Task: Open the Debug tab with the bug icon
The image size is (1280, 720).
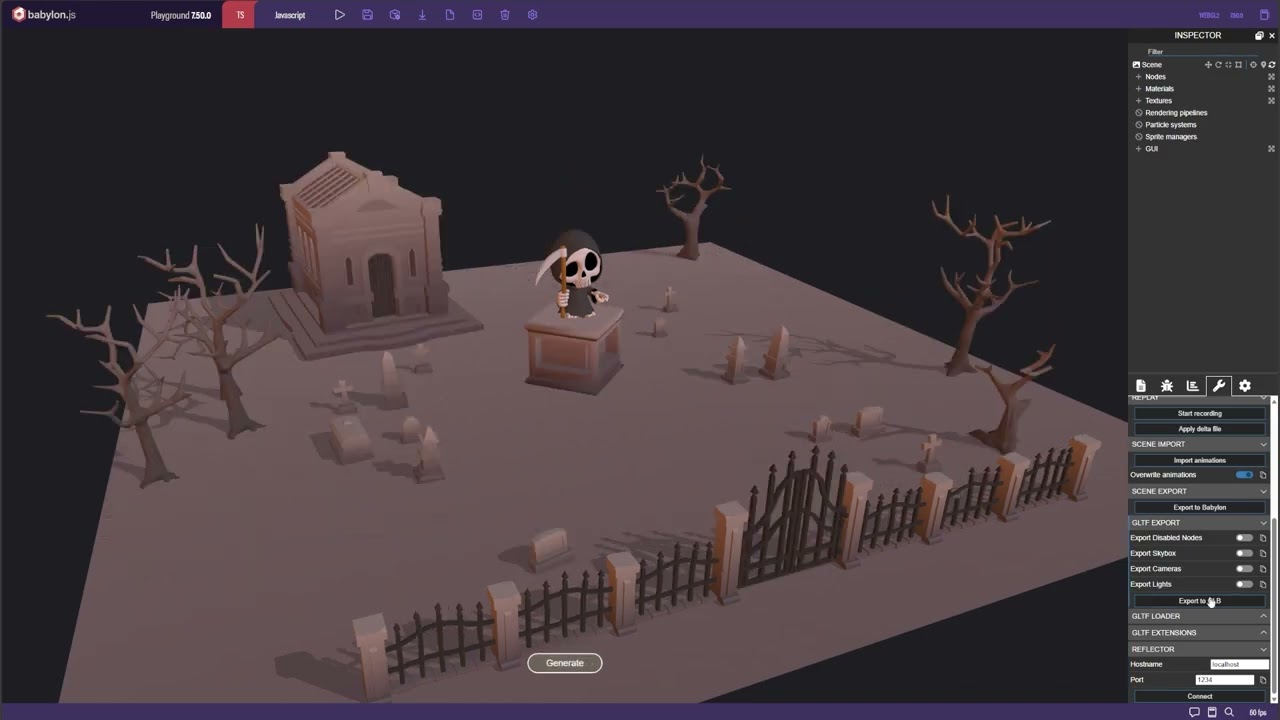Action: coord(1167,386)
